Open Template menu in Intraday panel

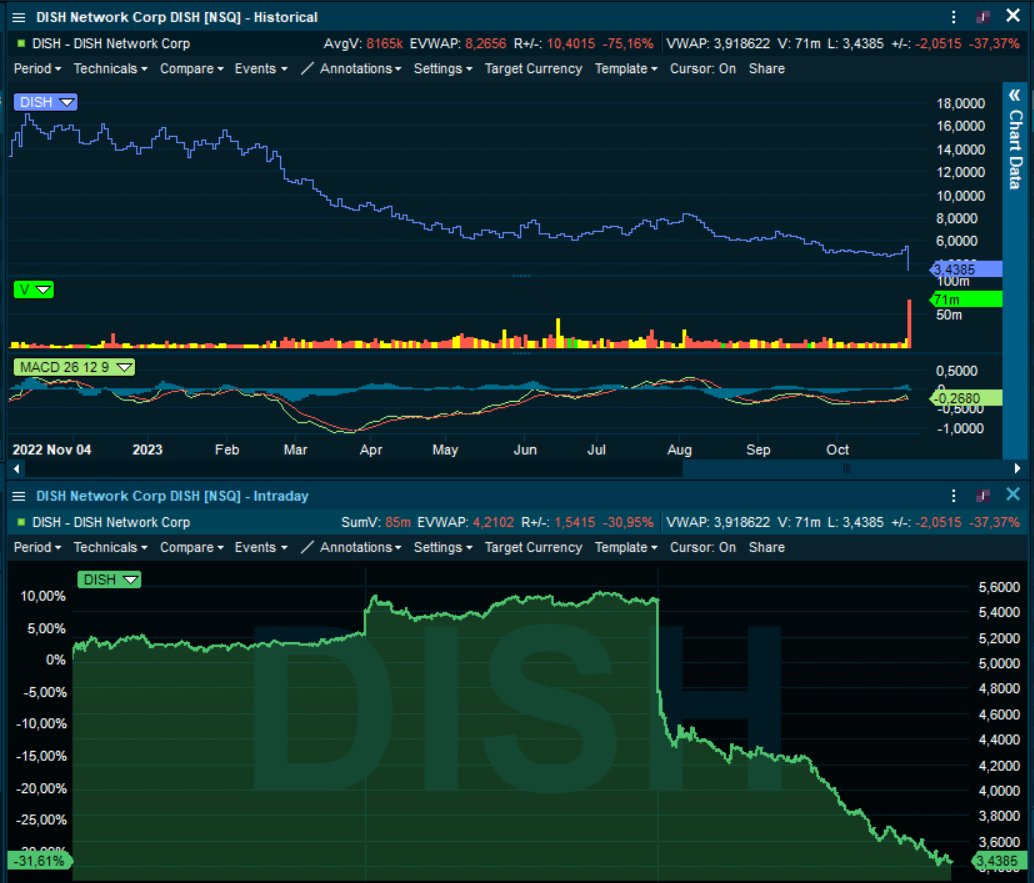pos(626,547)
